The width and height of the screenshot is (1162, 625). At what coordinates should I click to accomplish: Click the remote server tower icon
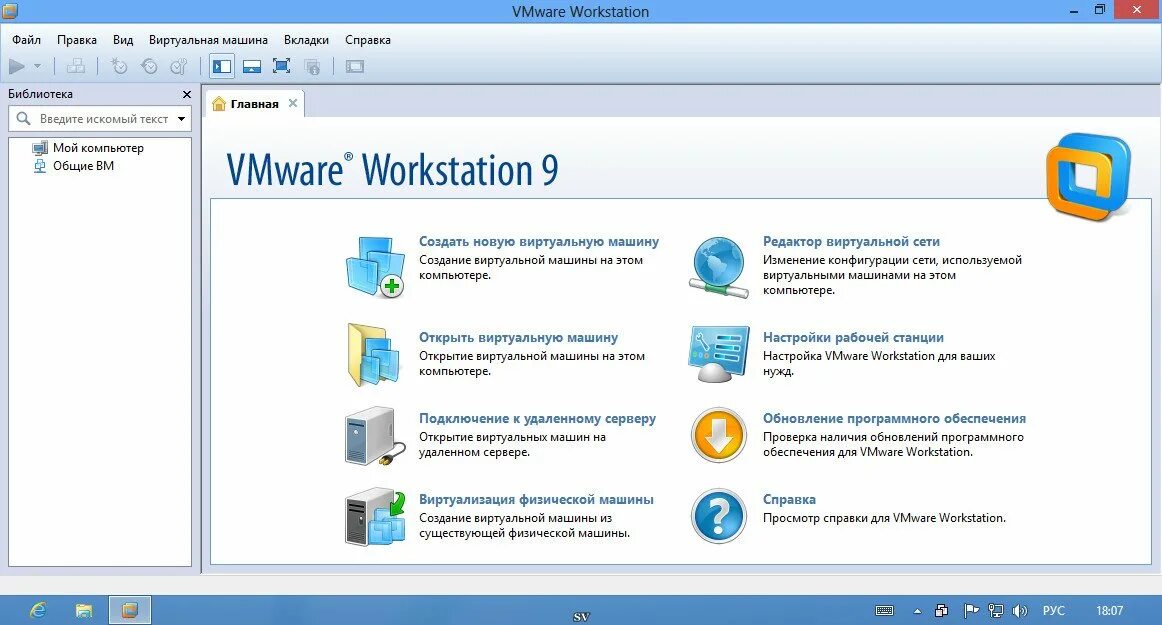tap(375, 436)
